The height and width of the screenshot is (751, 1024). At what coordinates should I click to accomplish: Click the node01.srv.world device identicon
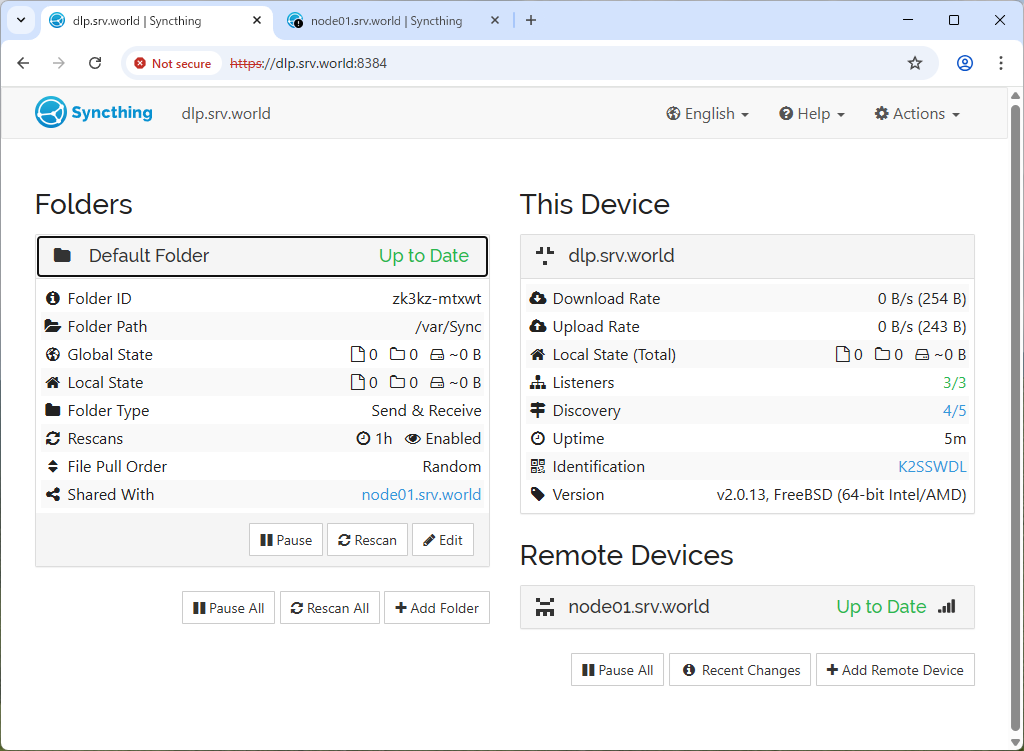(545, 607)
